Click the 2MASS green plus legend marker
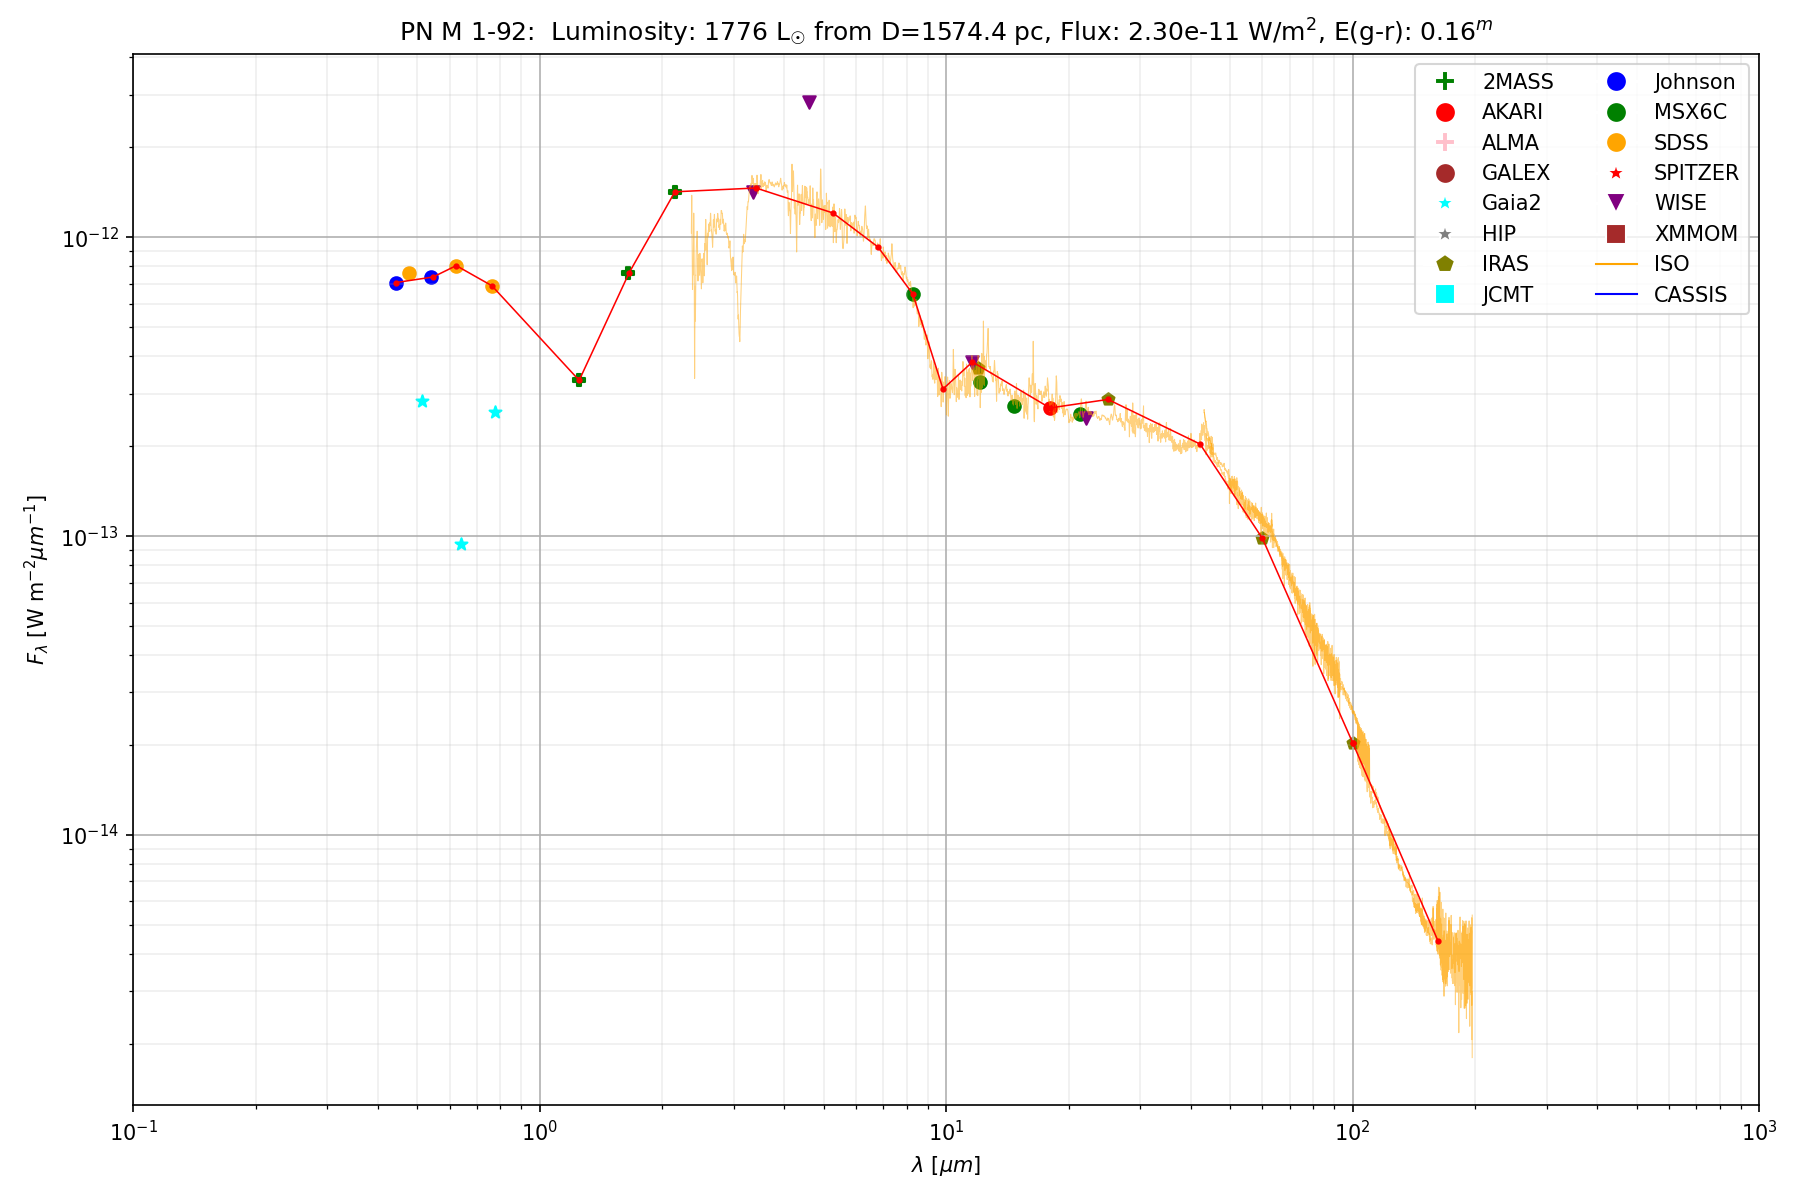This screenshot has width=1800, height=1200. point(1444,82)
